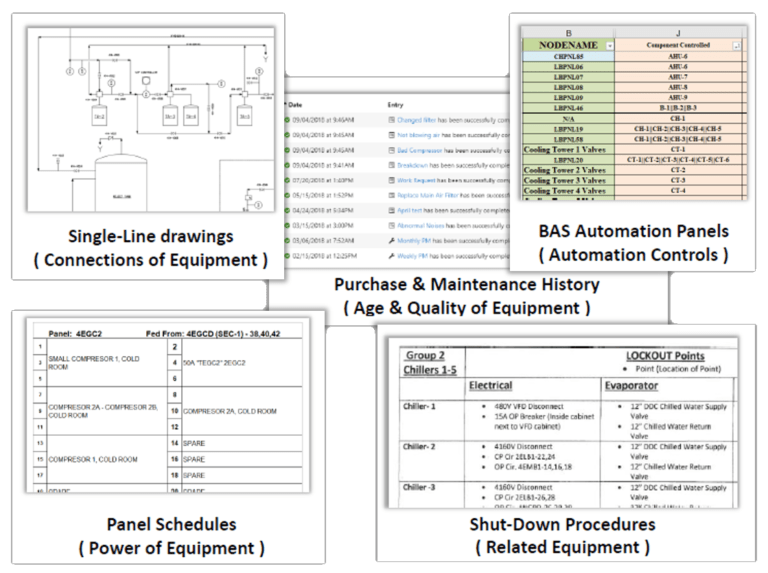Image resolution: width=768 pixels, height=573 pixels.
Task: Click green status dot on Weekly PM row
Action: (x=288, y=256)
